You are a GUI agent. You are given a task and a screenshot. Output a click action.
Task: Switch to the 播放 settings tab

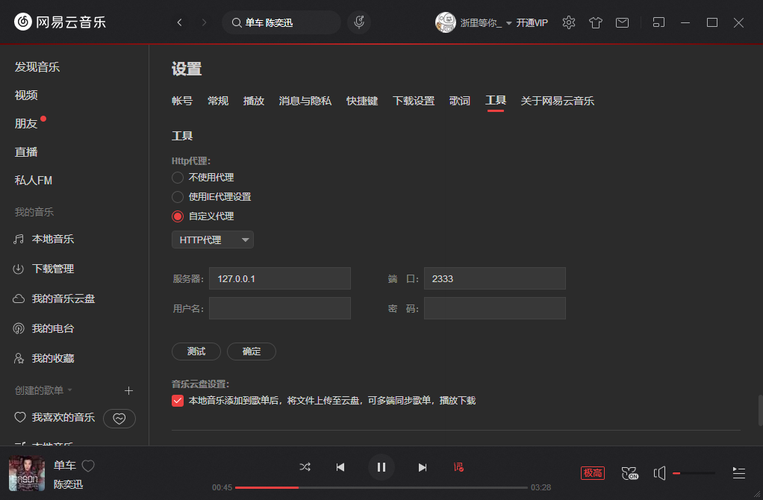click(x=254, y=101)
